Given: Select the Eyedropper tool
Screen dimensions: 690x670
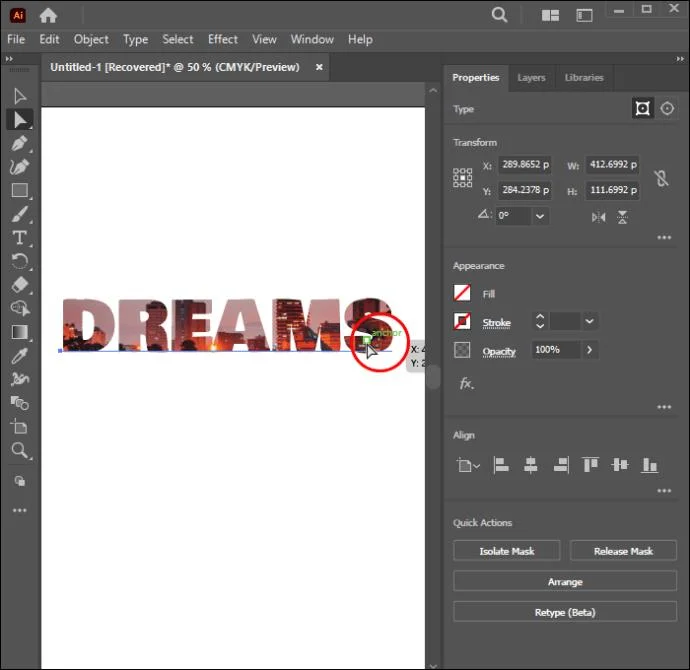Looking at the screenshot, I should (19, 356).
